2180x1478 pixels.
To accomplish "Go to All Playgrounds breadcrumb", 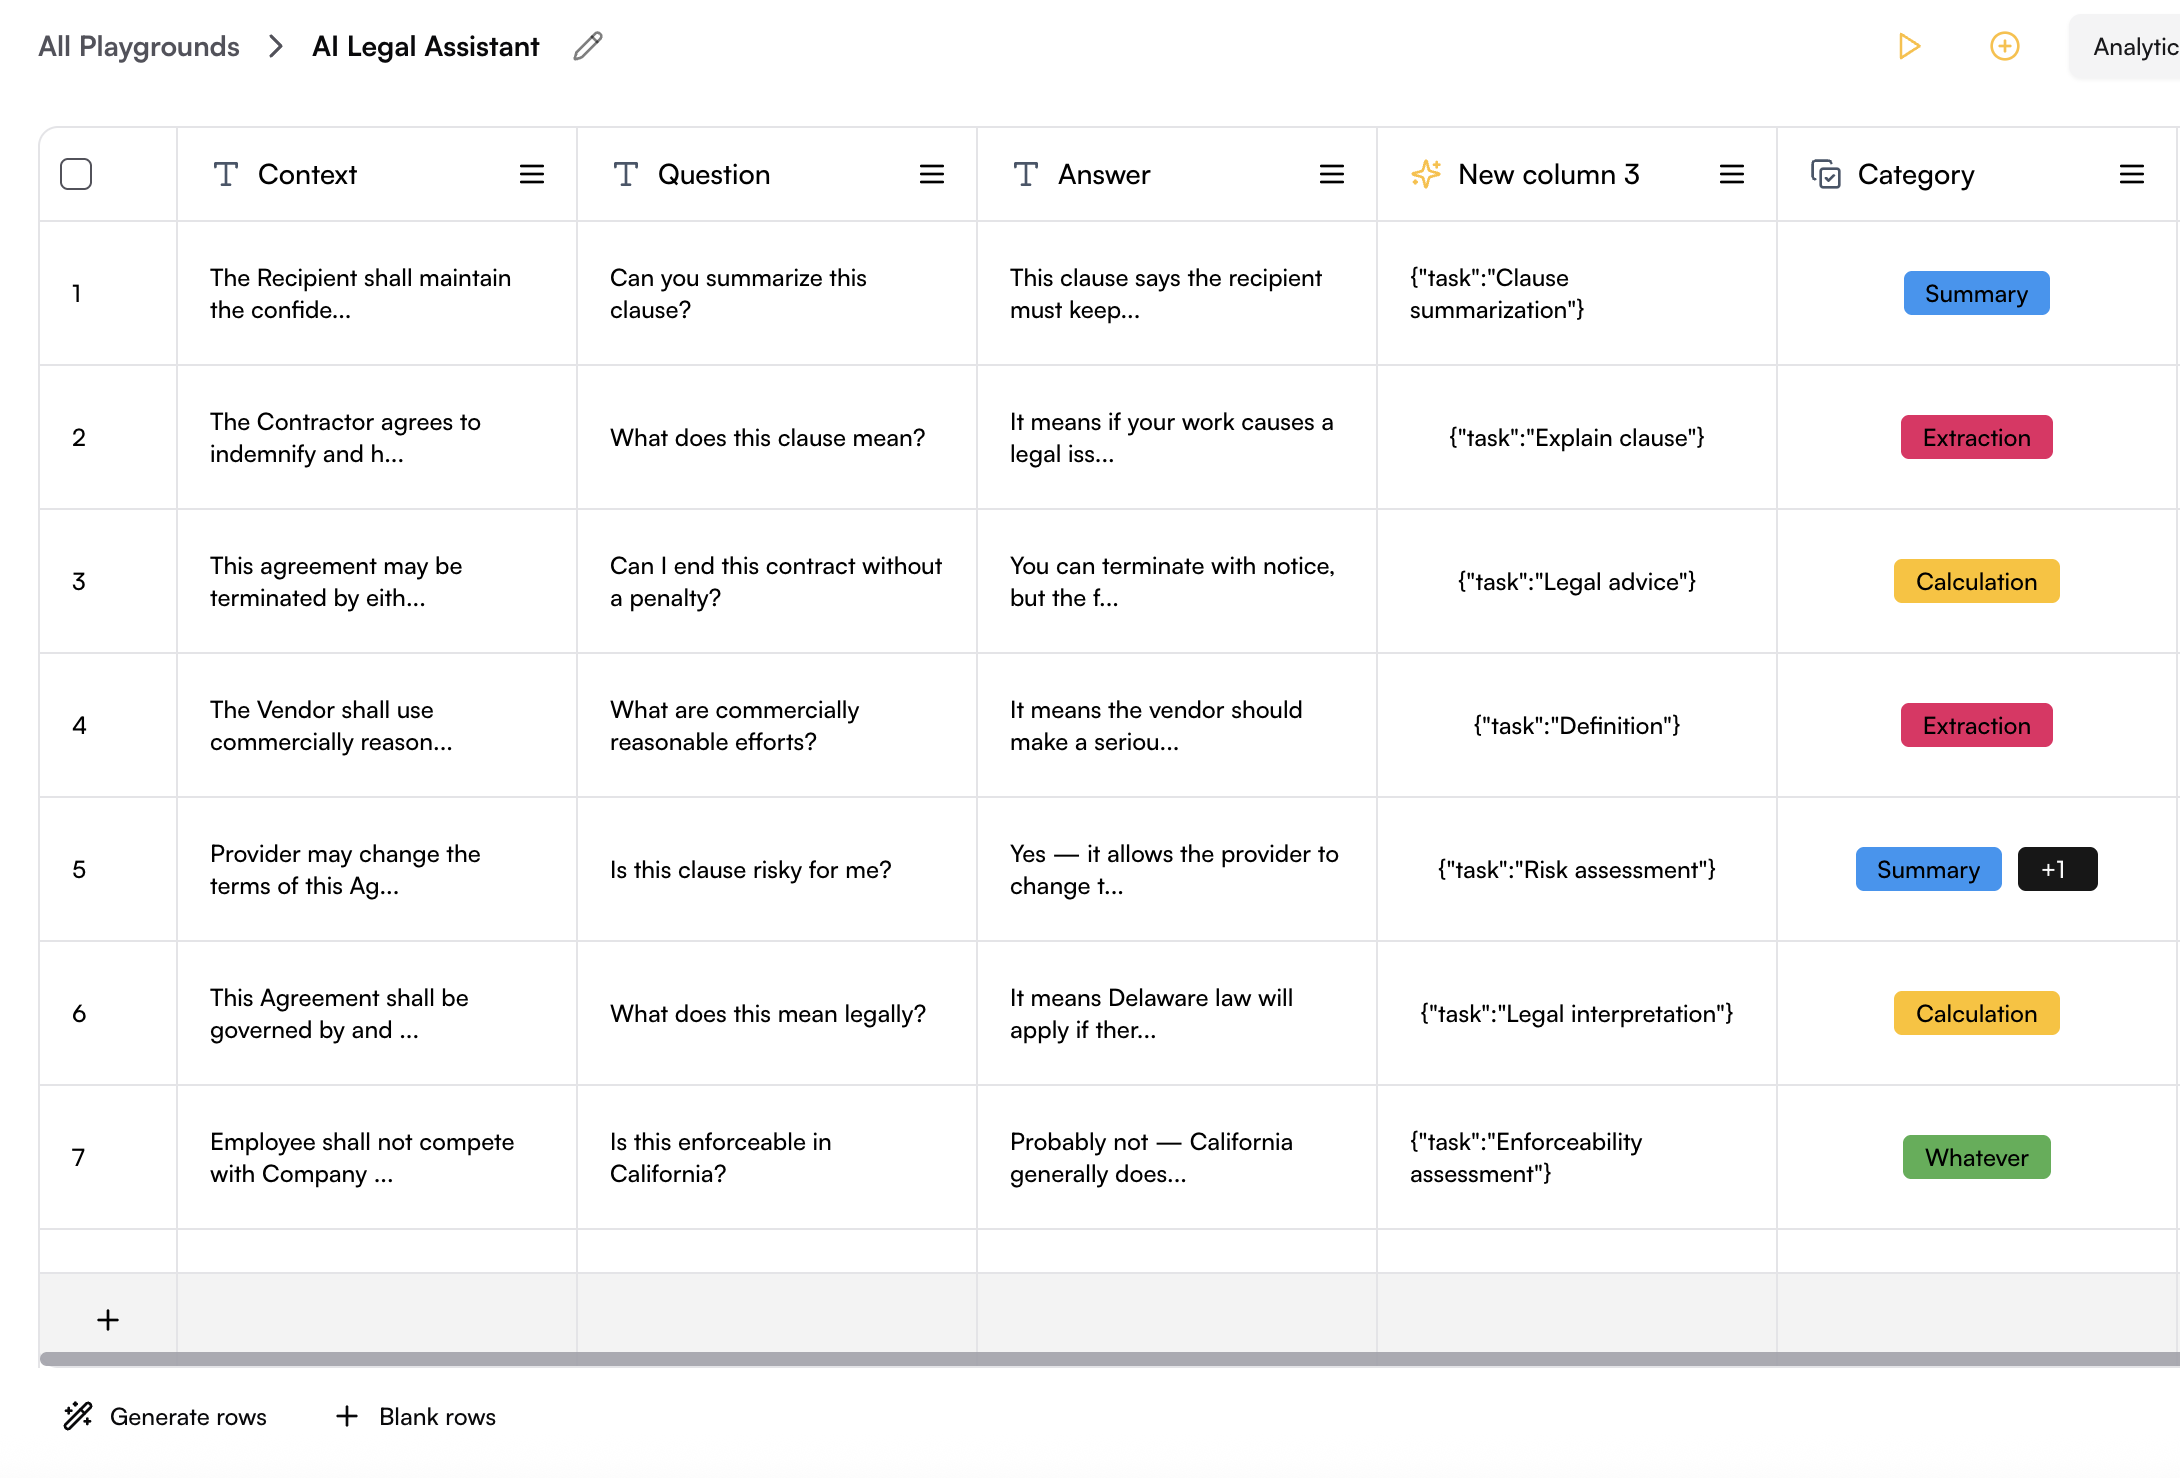I will pyautogui.click(x=139, y=46).
